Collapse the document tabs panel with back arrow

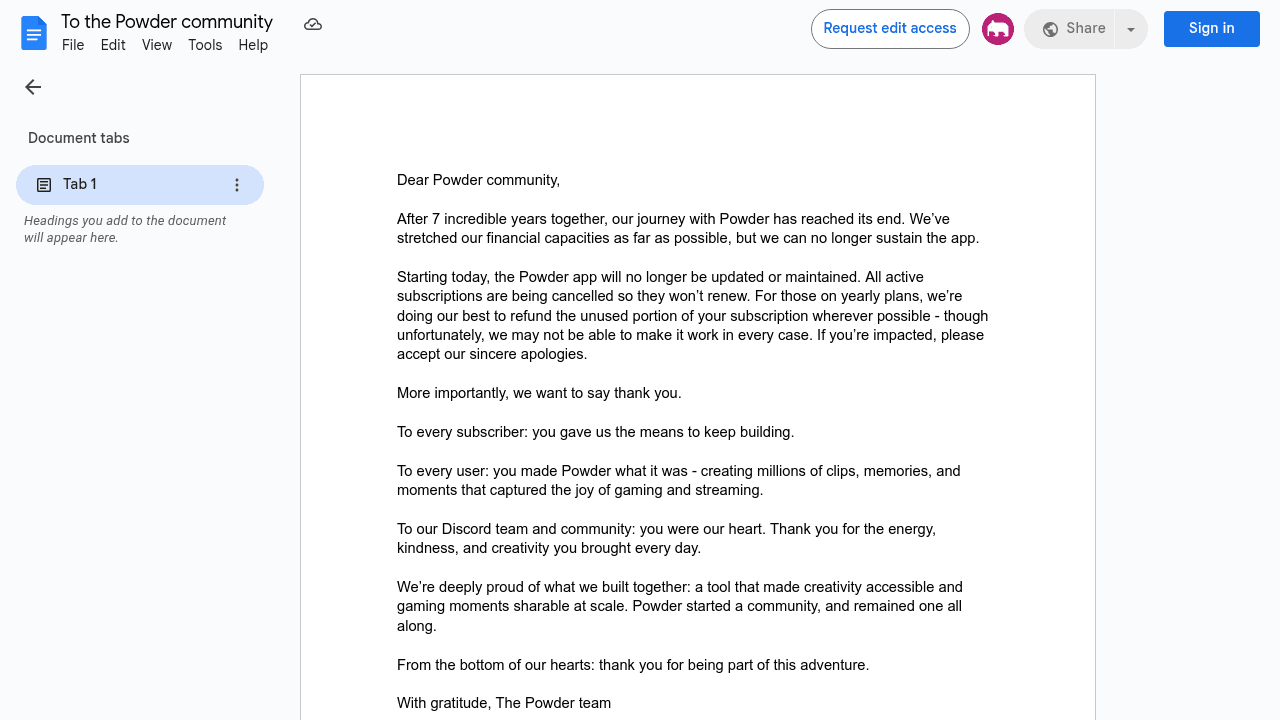33,87
